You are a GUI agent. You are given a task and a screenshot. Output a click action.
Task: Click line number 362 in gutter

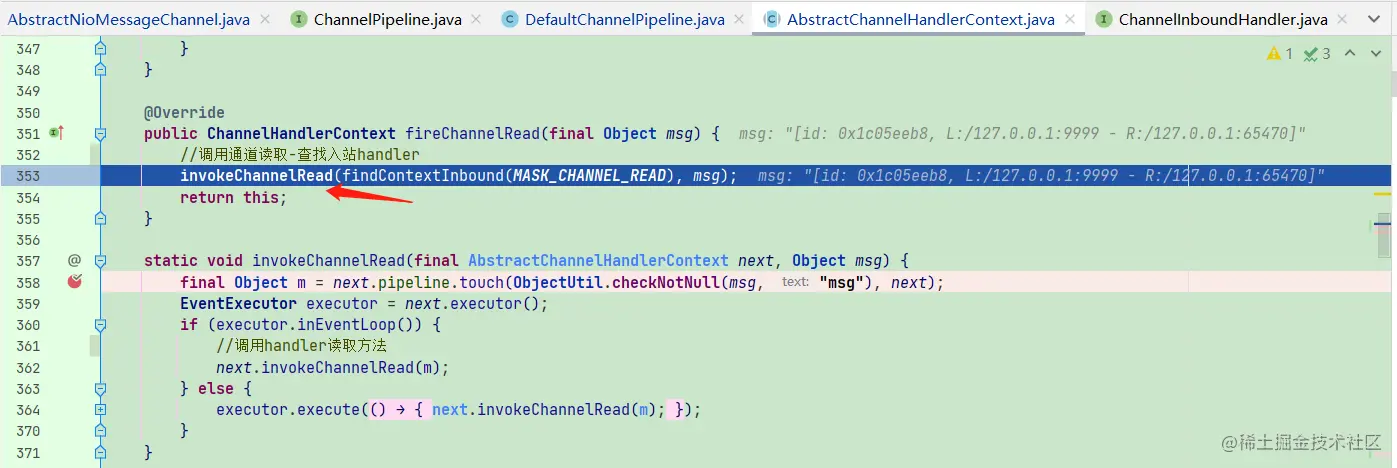[x=28, y=367]
